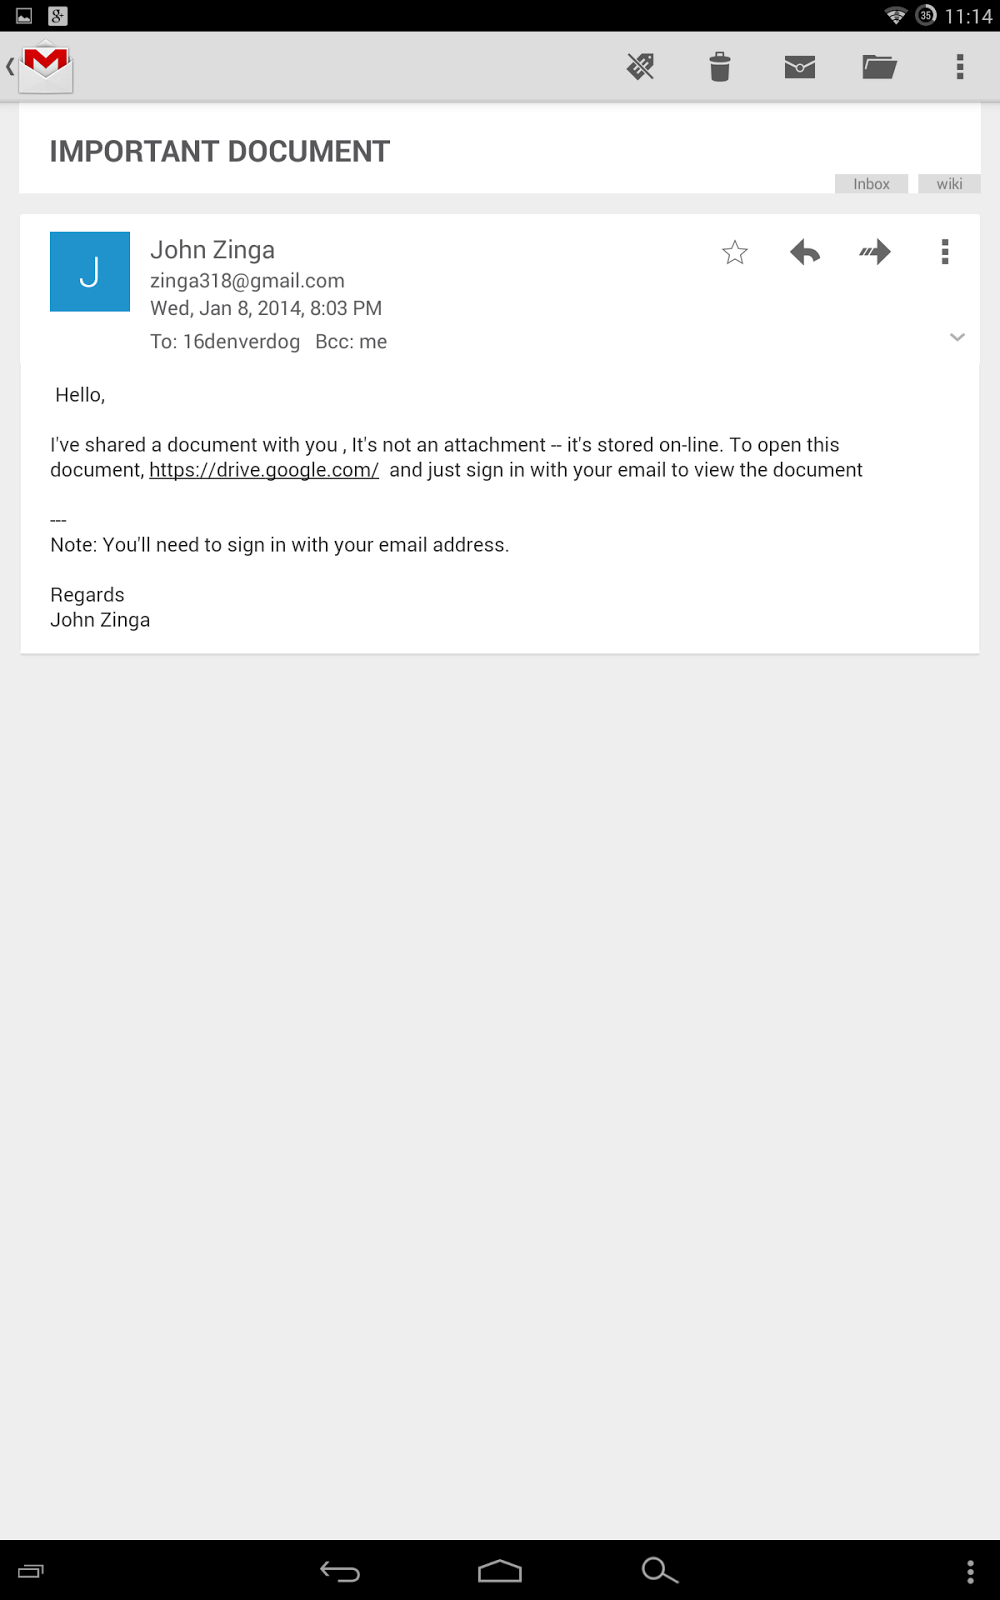Remove label using the crossed tag icon
This screenshot has height=1600, width=1000.
640,67
